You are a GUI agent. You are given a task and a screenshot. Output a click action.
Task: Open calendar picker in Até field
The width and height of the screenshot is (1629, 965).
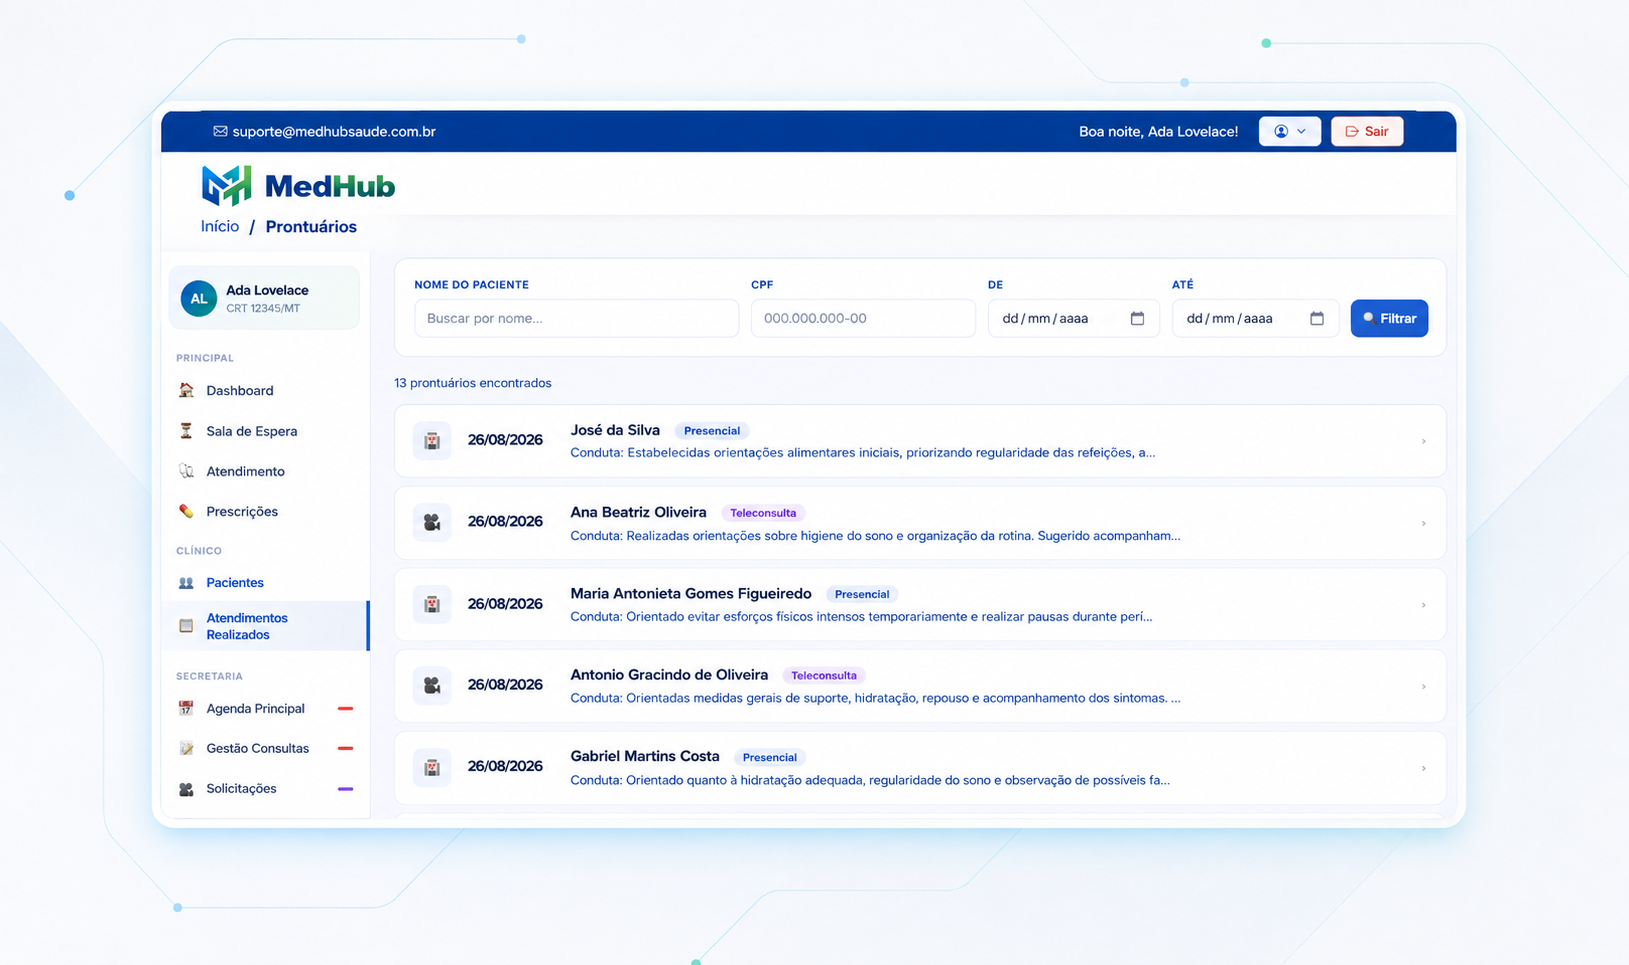click(x=1317, y=318)
